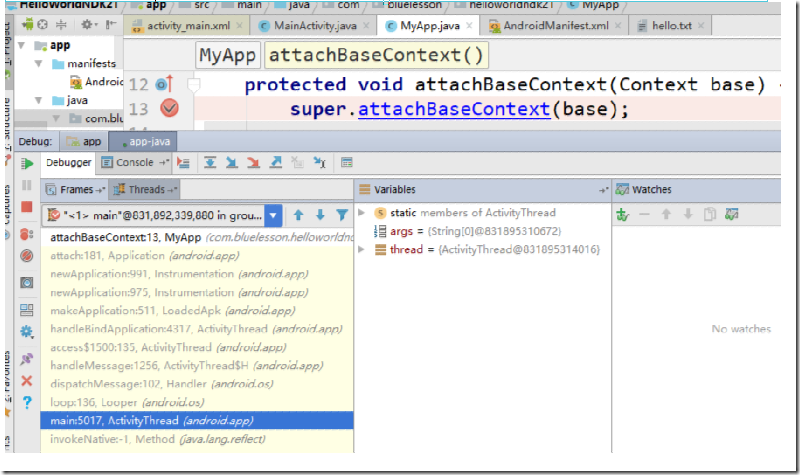Switch to activity_main.xml editor tab

[187, 26]
